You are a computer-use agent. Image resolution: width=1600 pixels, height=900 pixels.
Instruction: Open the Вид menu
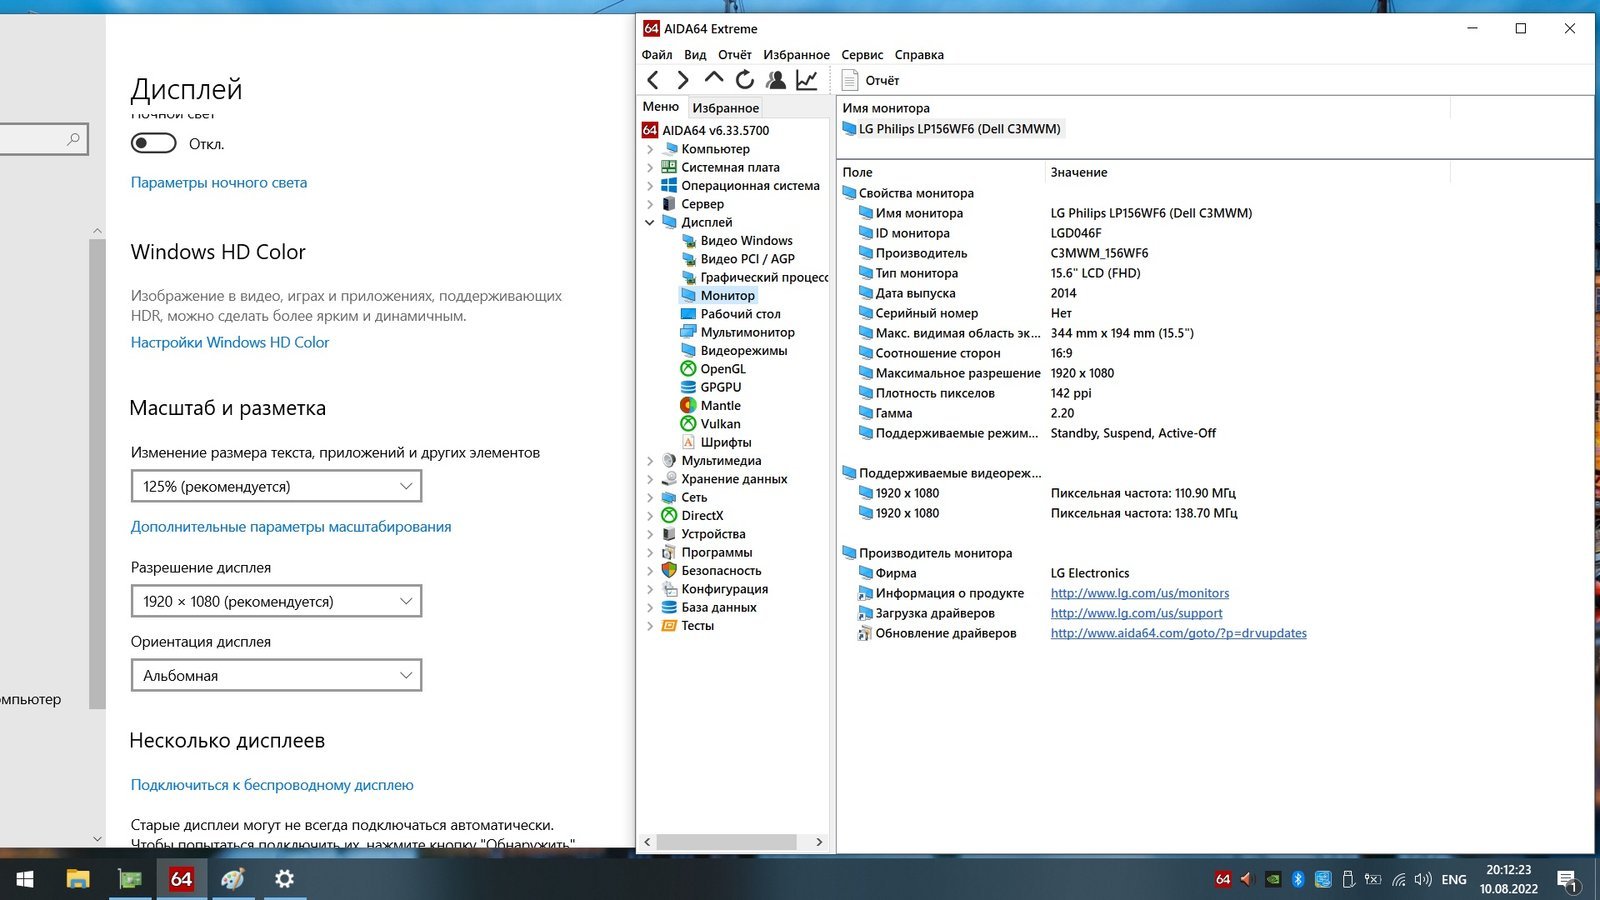(x=695, y=55)
